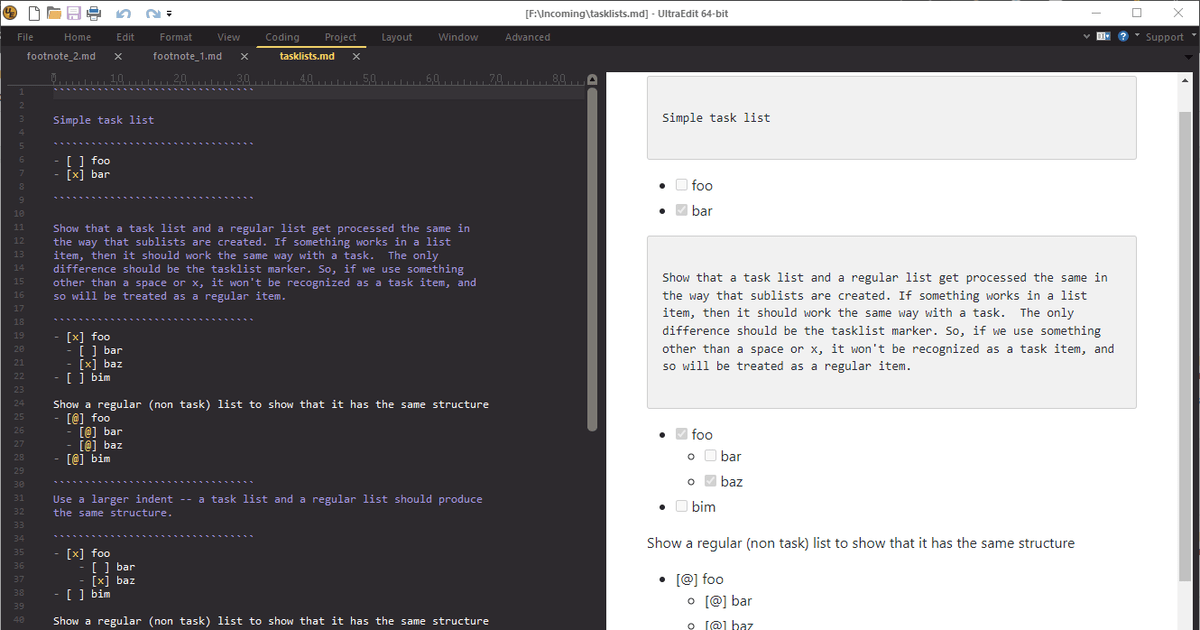1200x630 pixels.
Task: Open the layout selector dropdown near Help
Action: click(x=1104, y=37)
